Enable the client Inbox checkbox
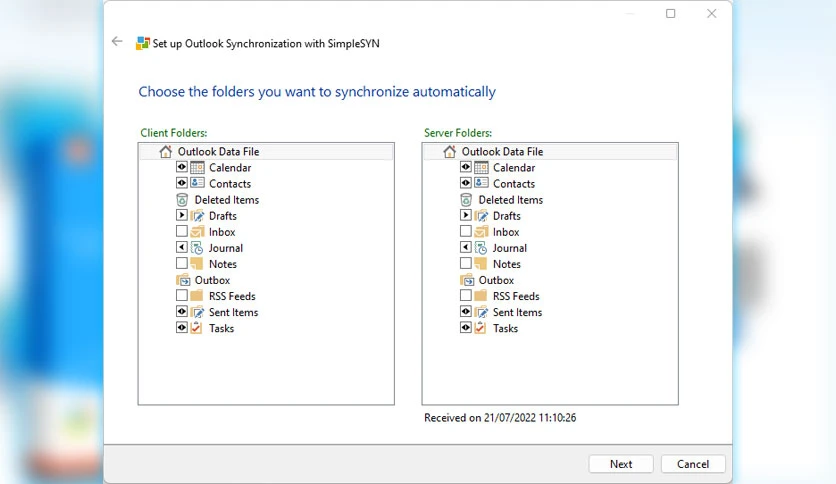 (182, 231)
